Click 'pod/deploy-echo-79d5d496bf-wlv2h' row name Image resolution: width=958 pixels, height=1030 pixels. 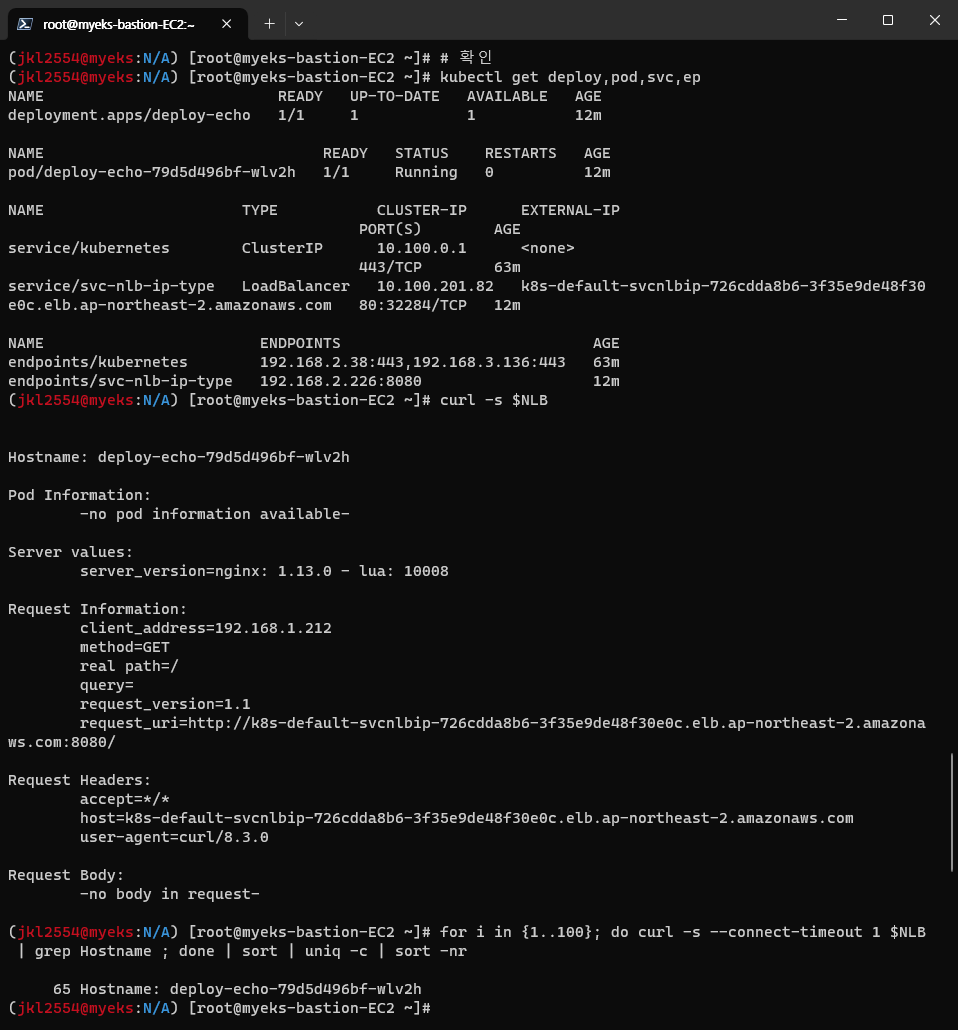[152, 172]
